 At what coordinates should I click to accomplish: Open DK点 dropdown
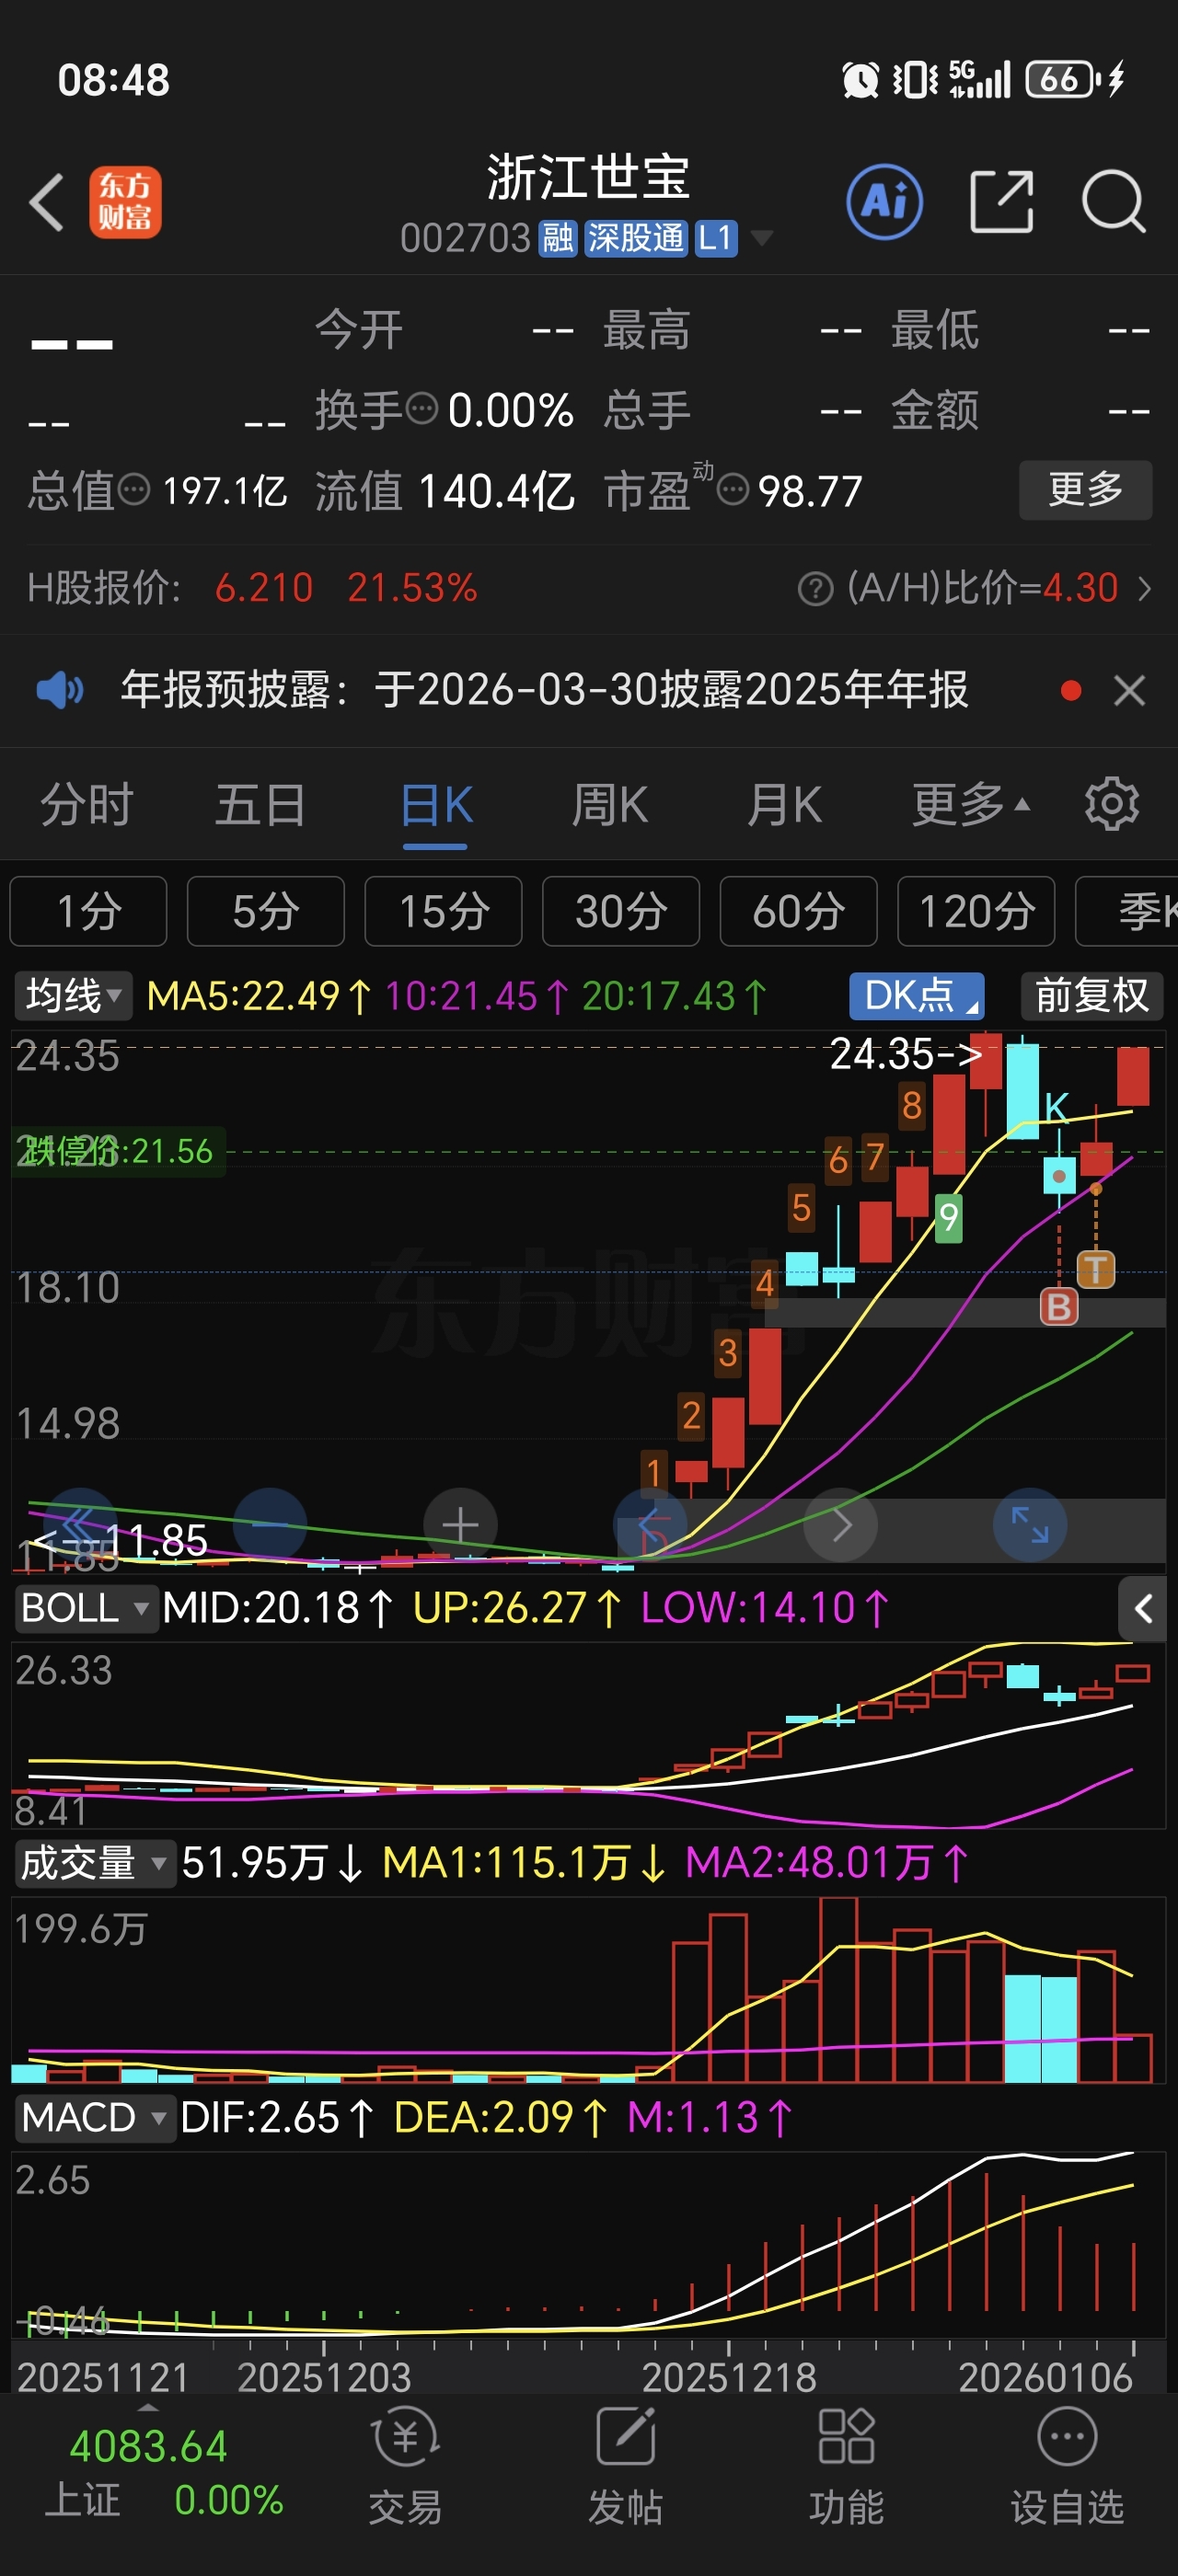point(917,995)
